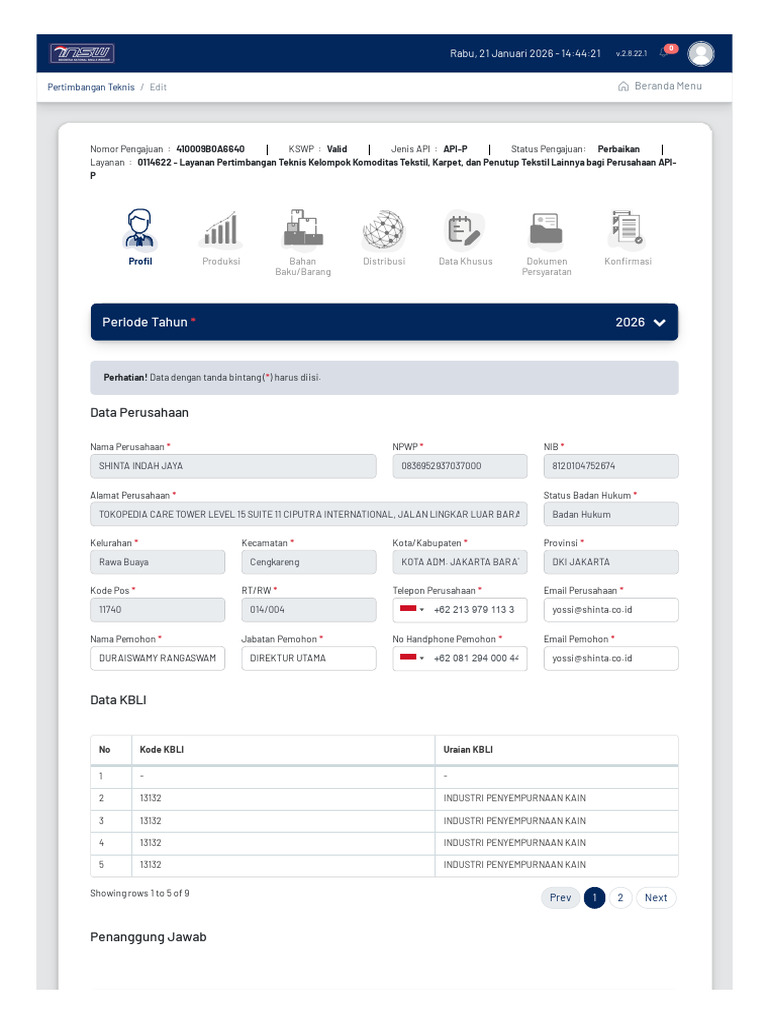Switch to Bahan Baku/Barang step label
The image size is (768, 1024).
pos(303,266)
